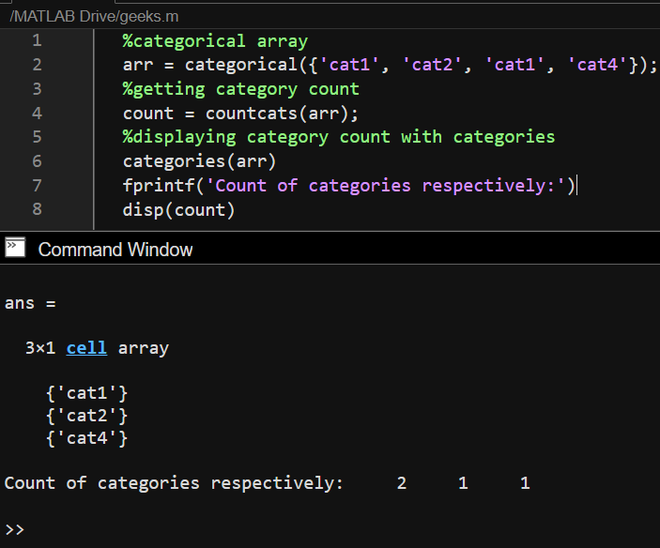Click the fprintf statement on line 7
This screenshot has width=660, height=548.
(x=348, y=185)
